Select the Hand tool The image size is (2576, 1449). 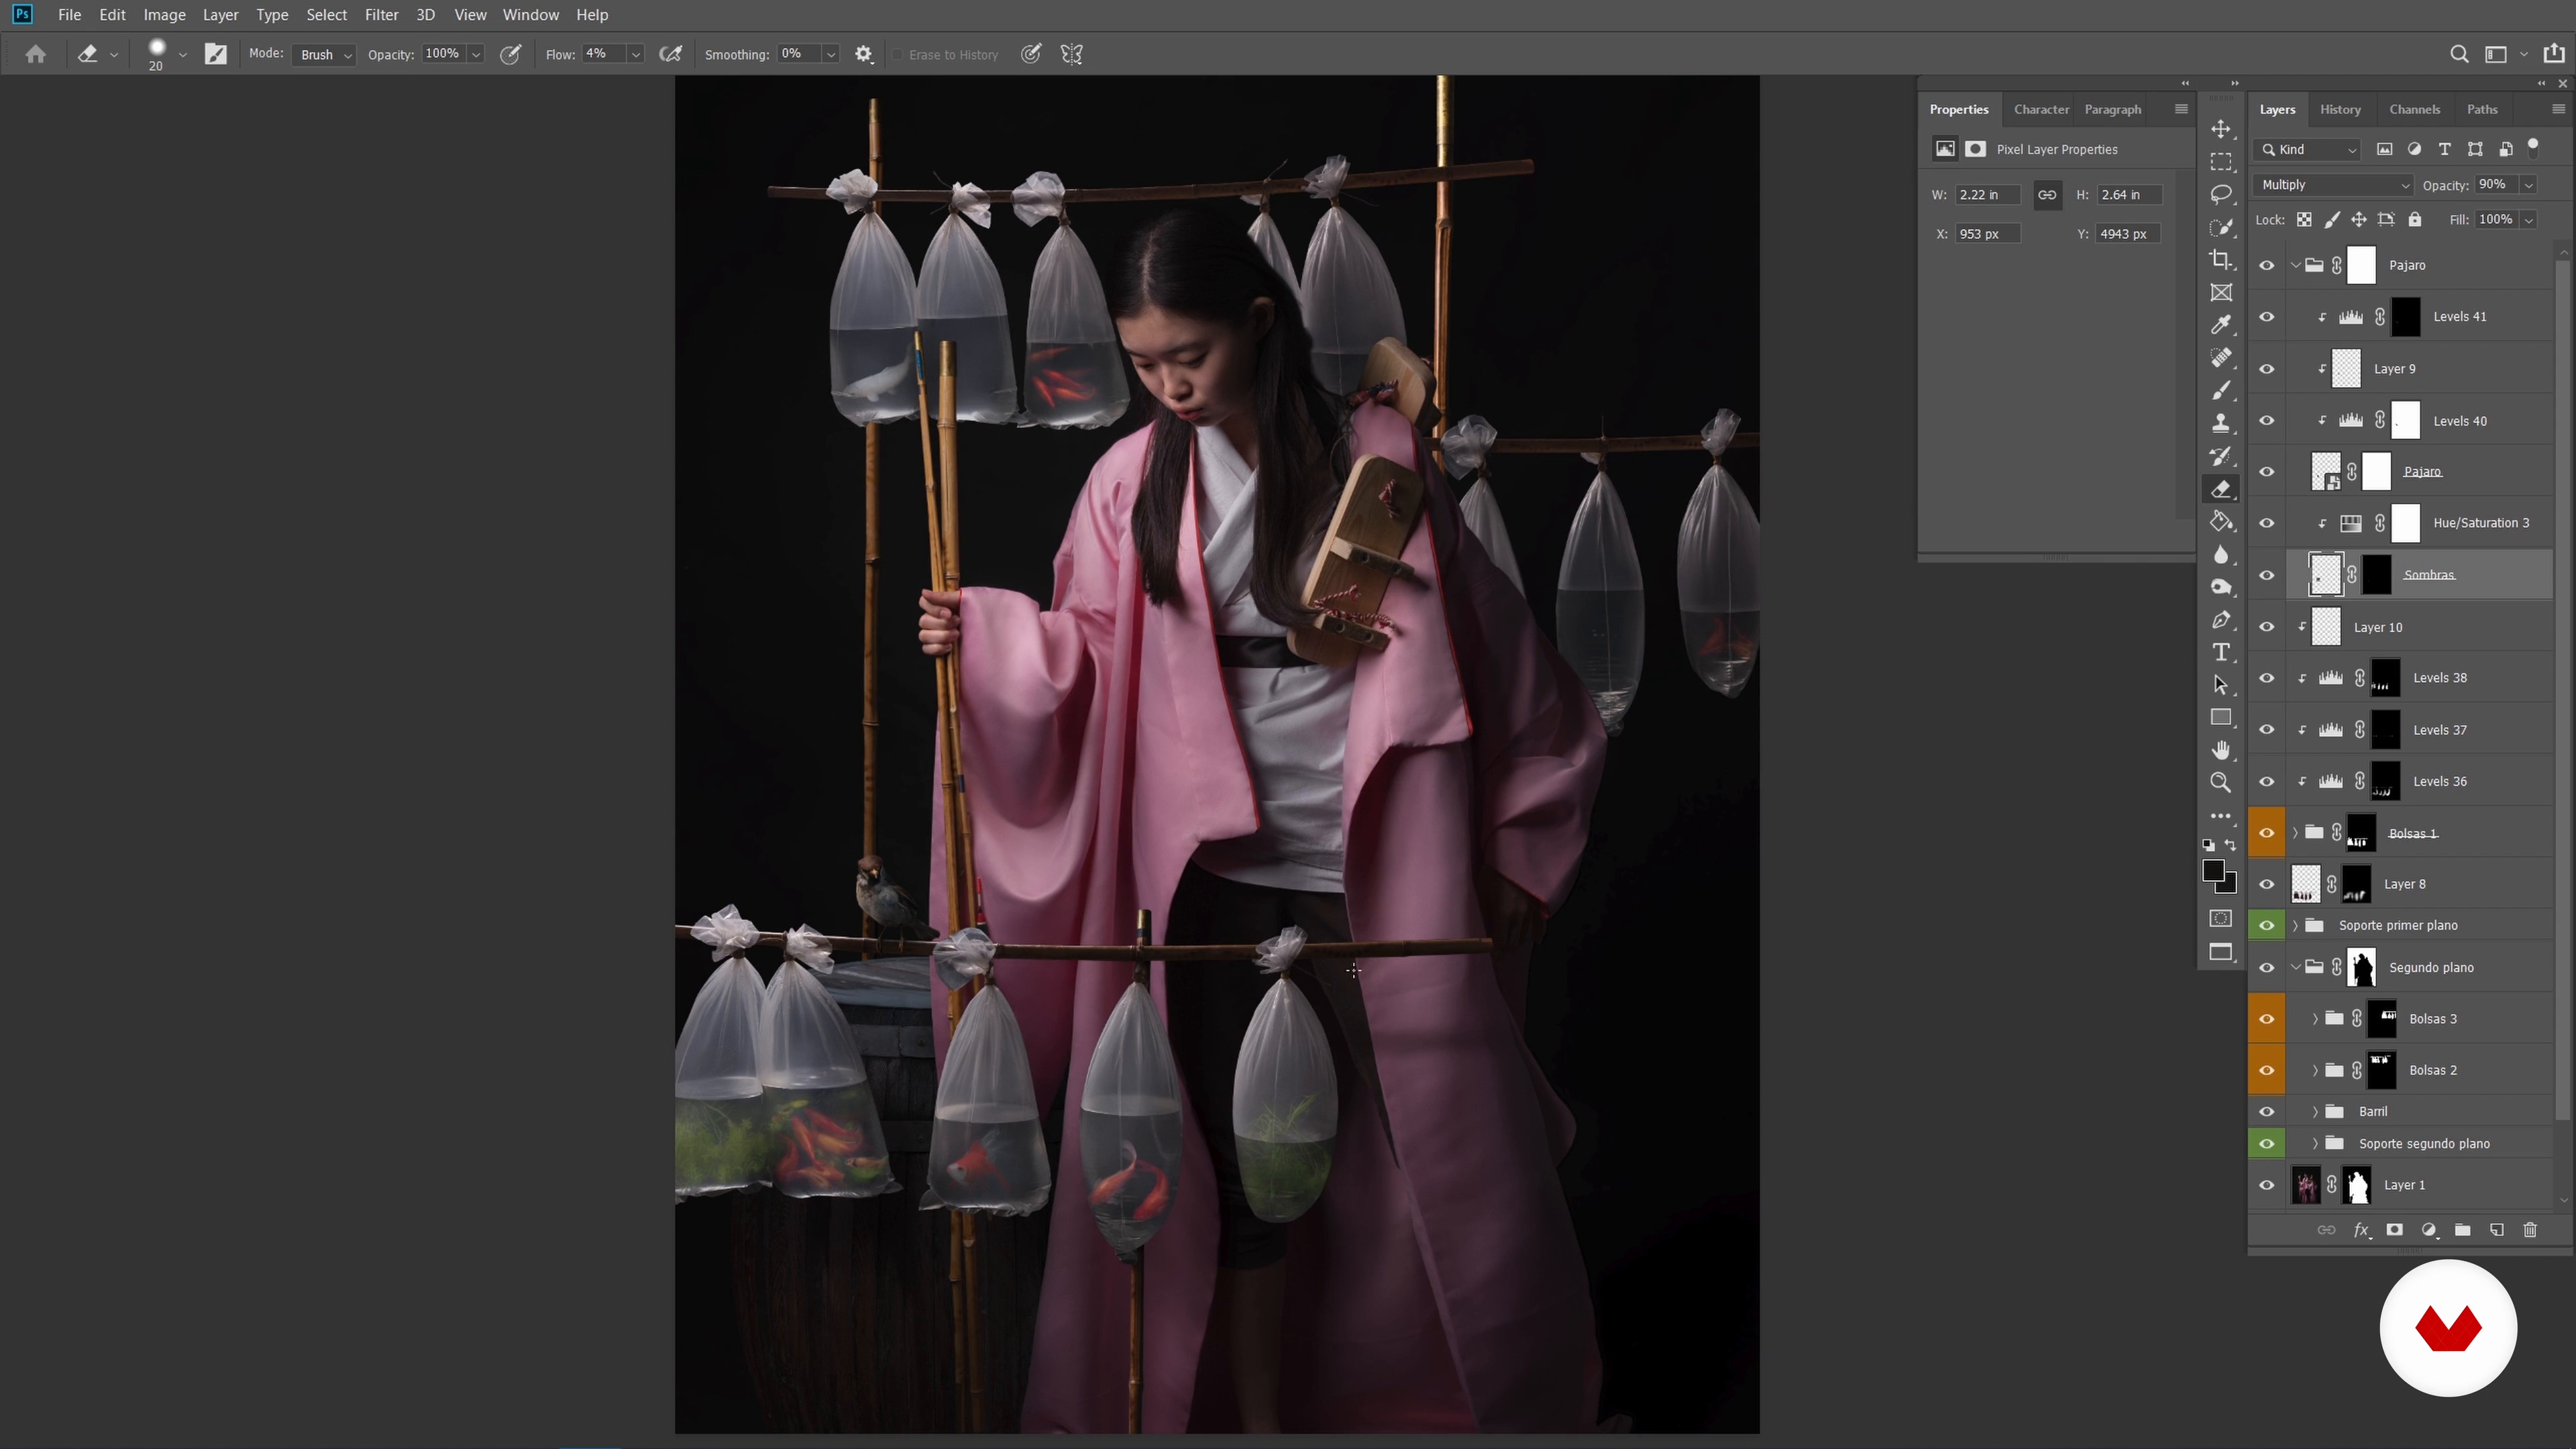(x=2221, y=750)
